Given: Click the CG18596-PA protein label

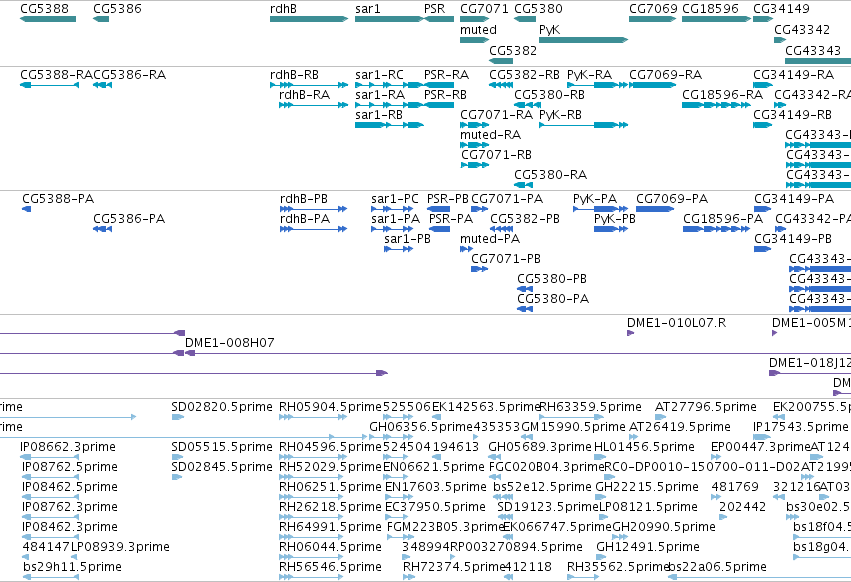Looking at the screenshot, I should point(723,219).
